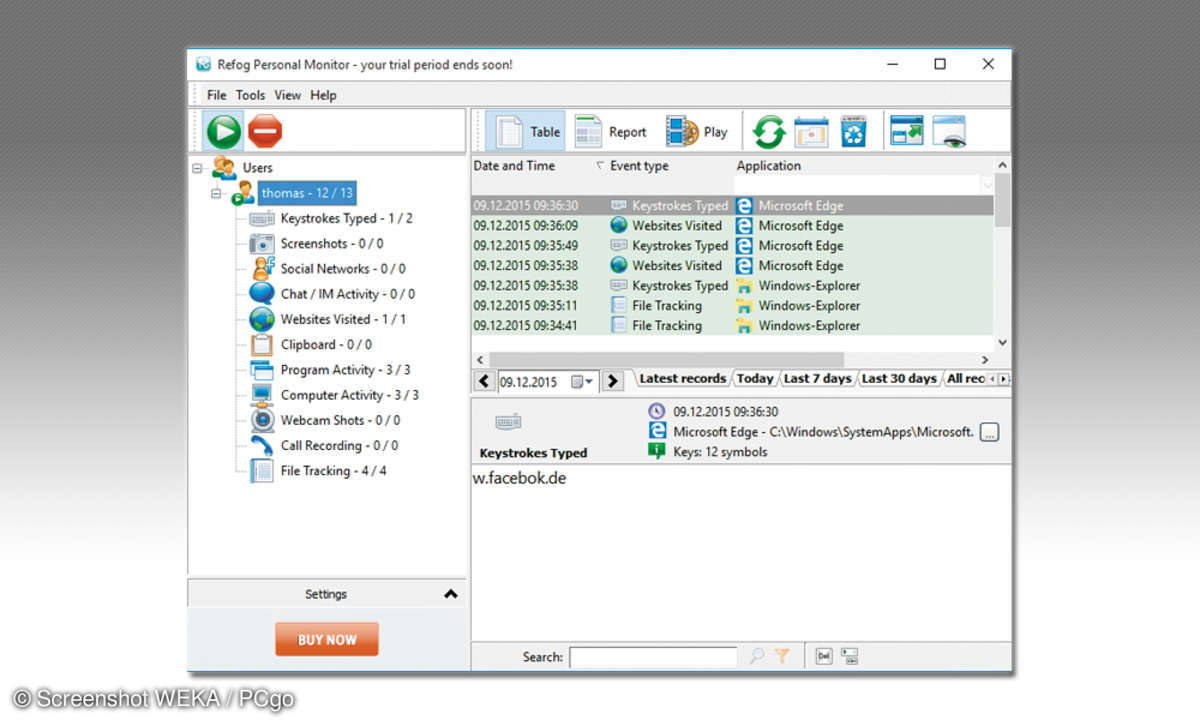Open the calendar toolbar icon
This screenshot has height=720, width=1200.
[811, 131]
